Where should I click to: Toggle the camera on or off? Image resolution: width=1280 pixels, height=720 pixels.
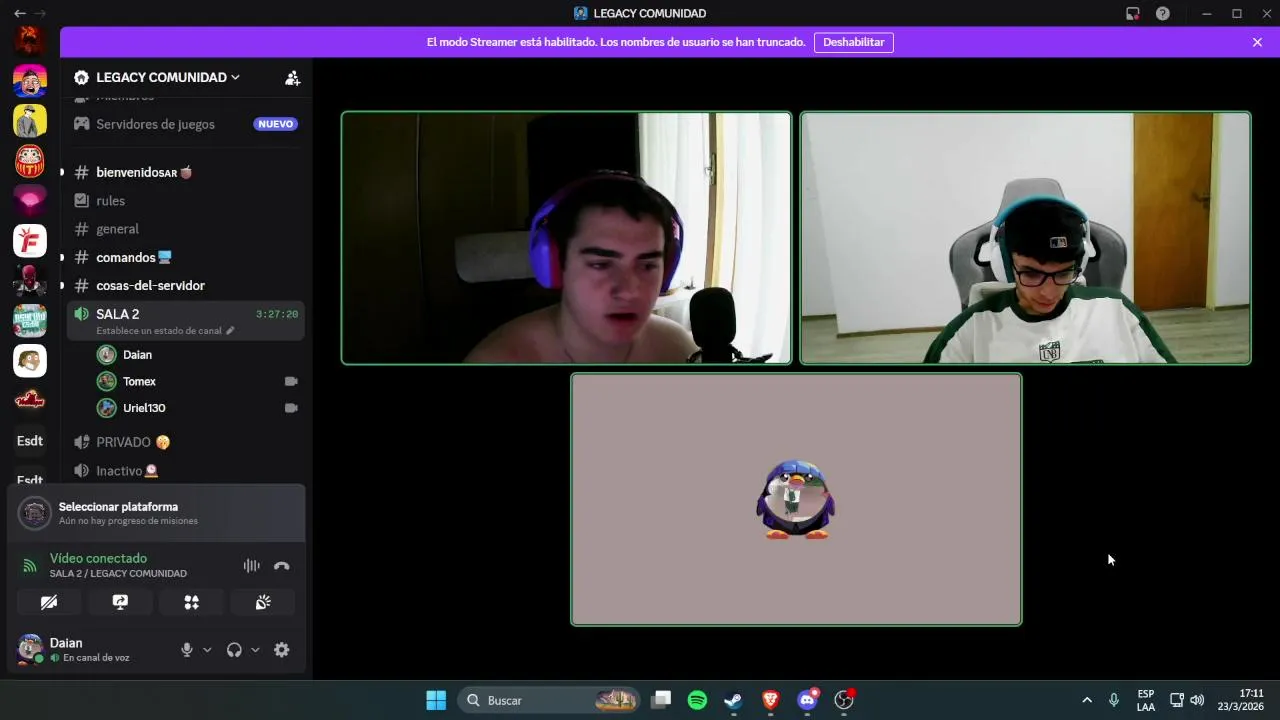coord(49,602)
